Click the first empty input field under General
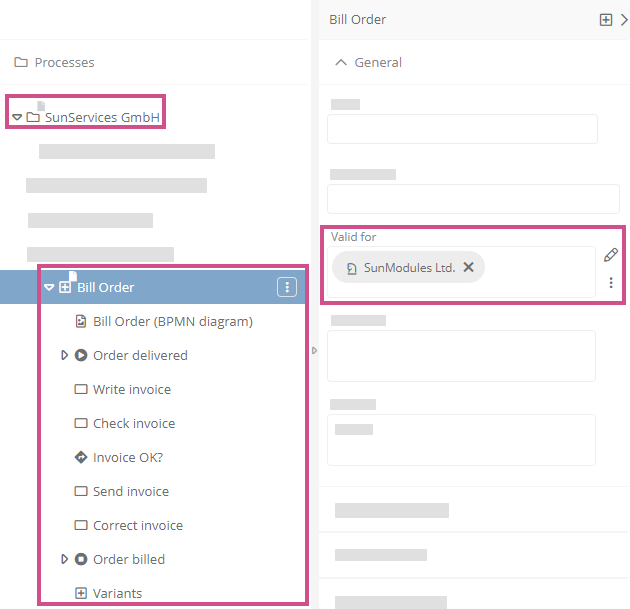 pyautogui.click(x=462, y=129)
